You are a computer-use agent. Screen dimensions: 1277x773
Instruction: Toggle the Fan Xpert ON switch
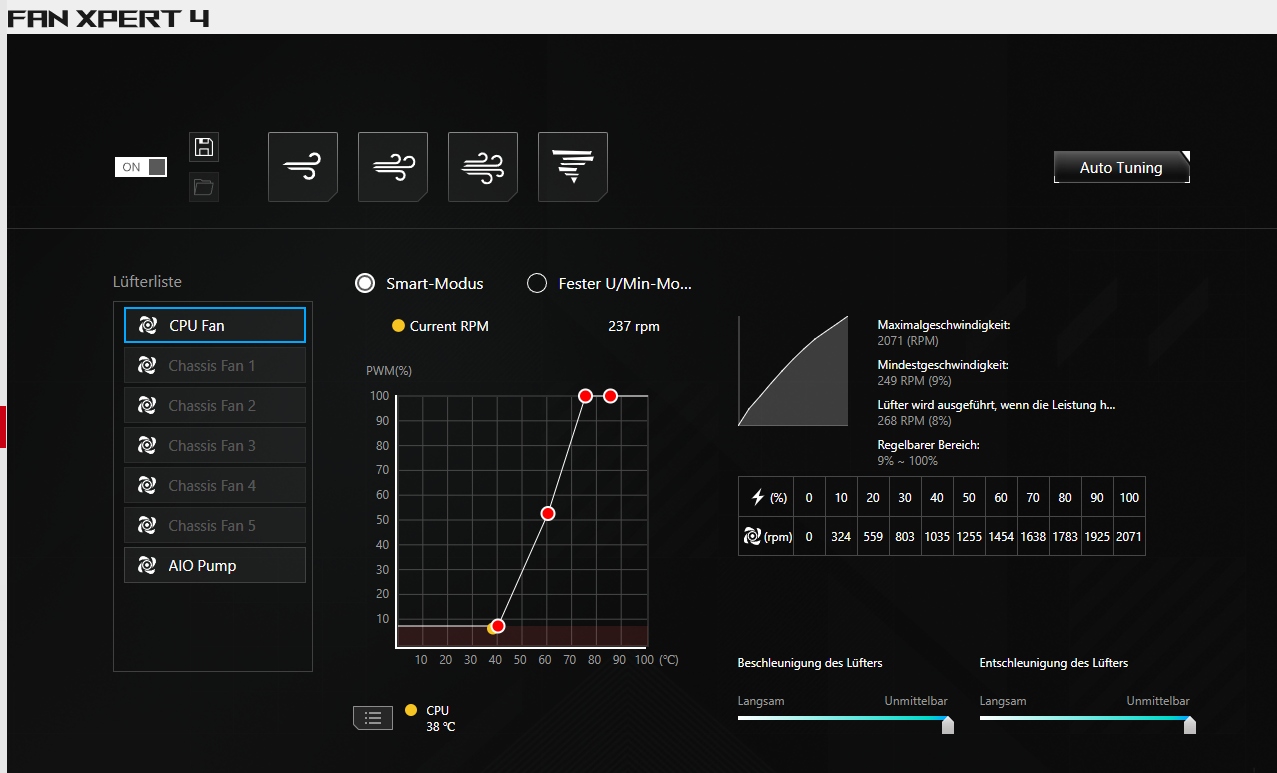141,167
